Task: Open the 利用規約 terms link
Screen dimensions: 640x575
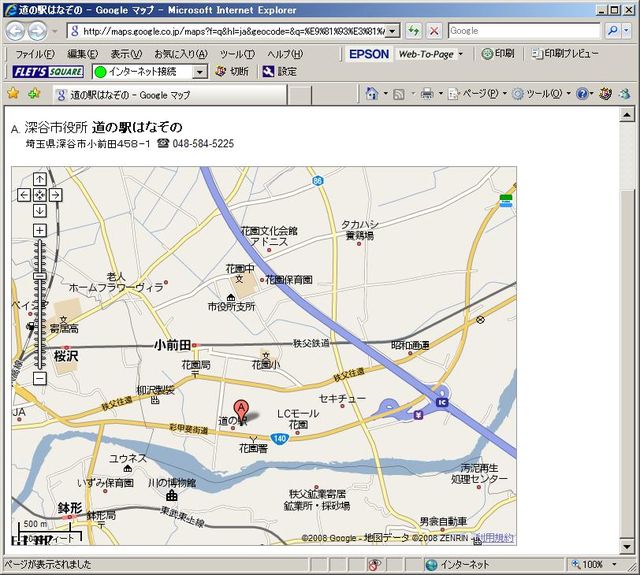Action: pos(495,538)
